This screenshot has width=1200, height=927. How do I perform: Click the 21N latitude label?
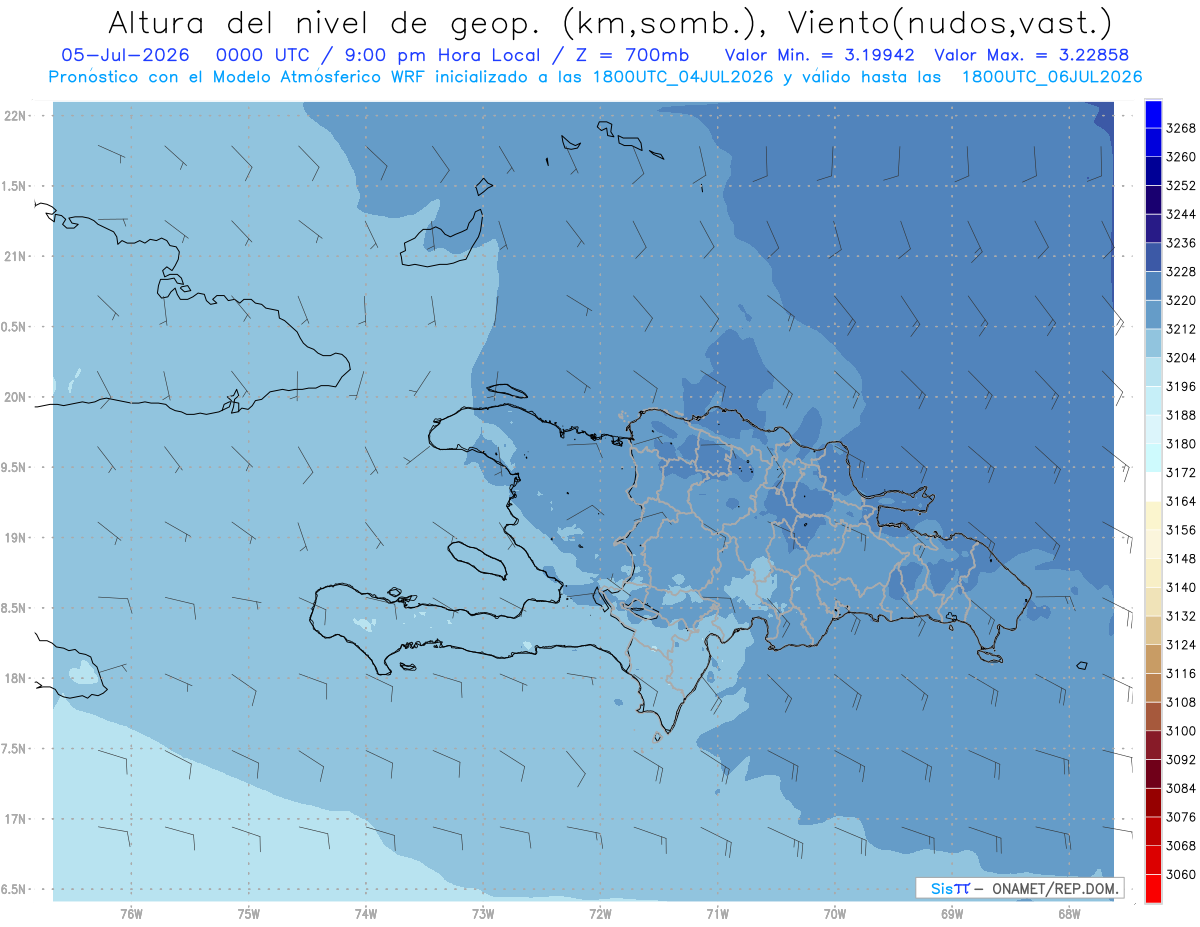click(17, 257)
